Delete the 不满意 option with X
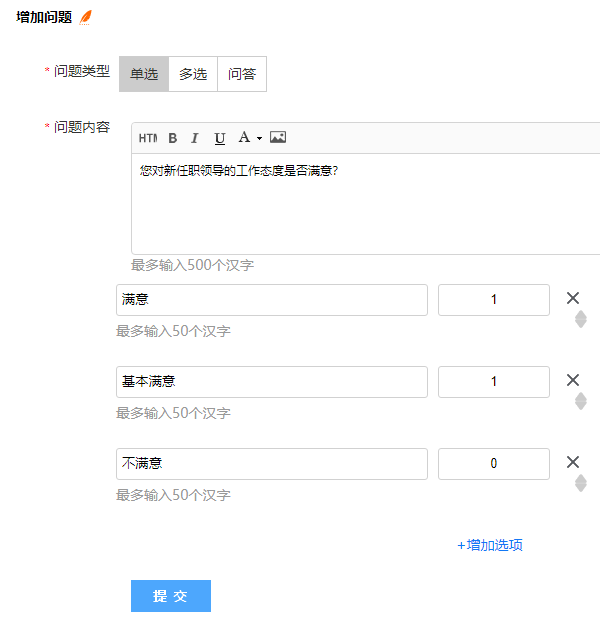 (x=573, y=462)
